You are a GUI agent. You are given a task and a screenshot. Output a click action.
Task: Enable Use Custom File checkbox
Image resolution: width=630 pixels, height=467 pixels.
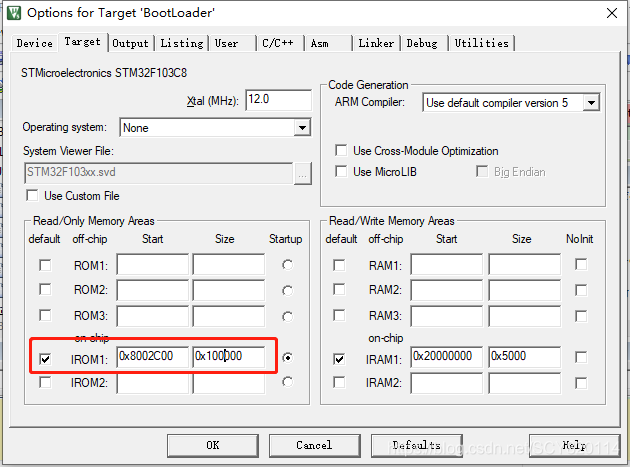point(32,196)
